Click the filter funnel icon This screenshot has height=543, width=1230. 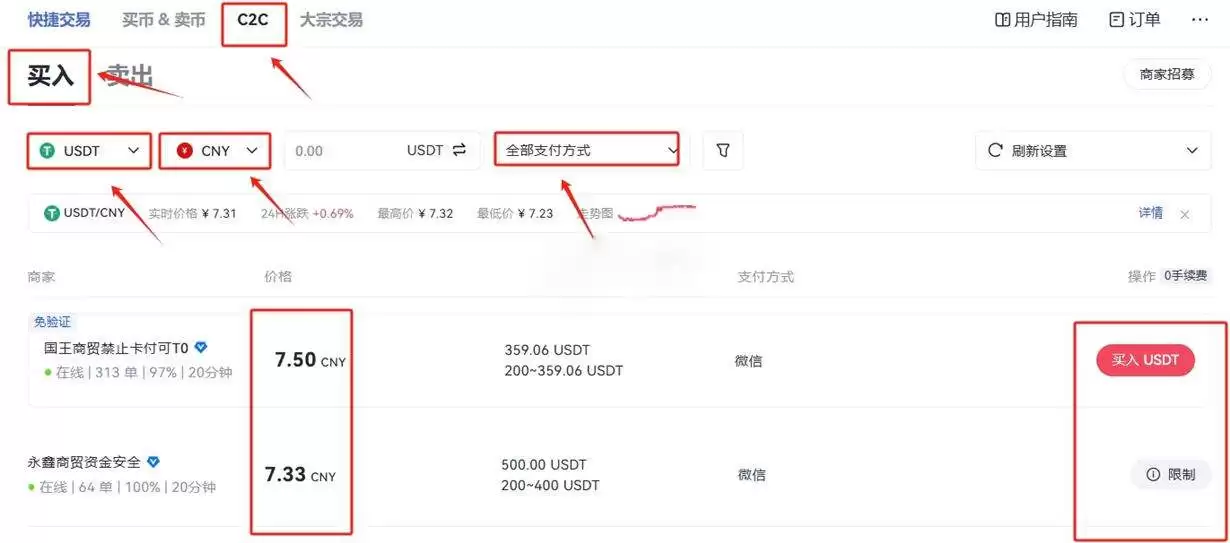tap(723, 150)
